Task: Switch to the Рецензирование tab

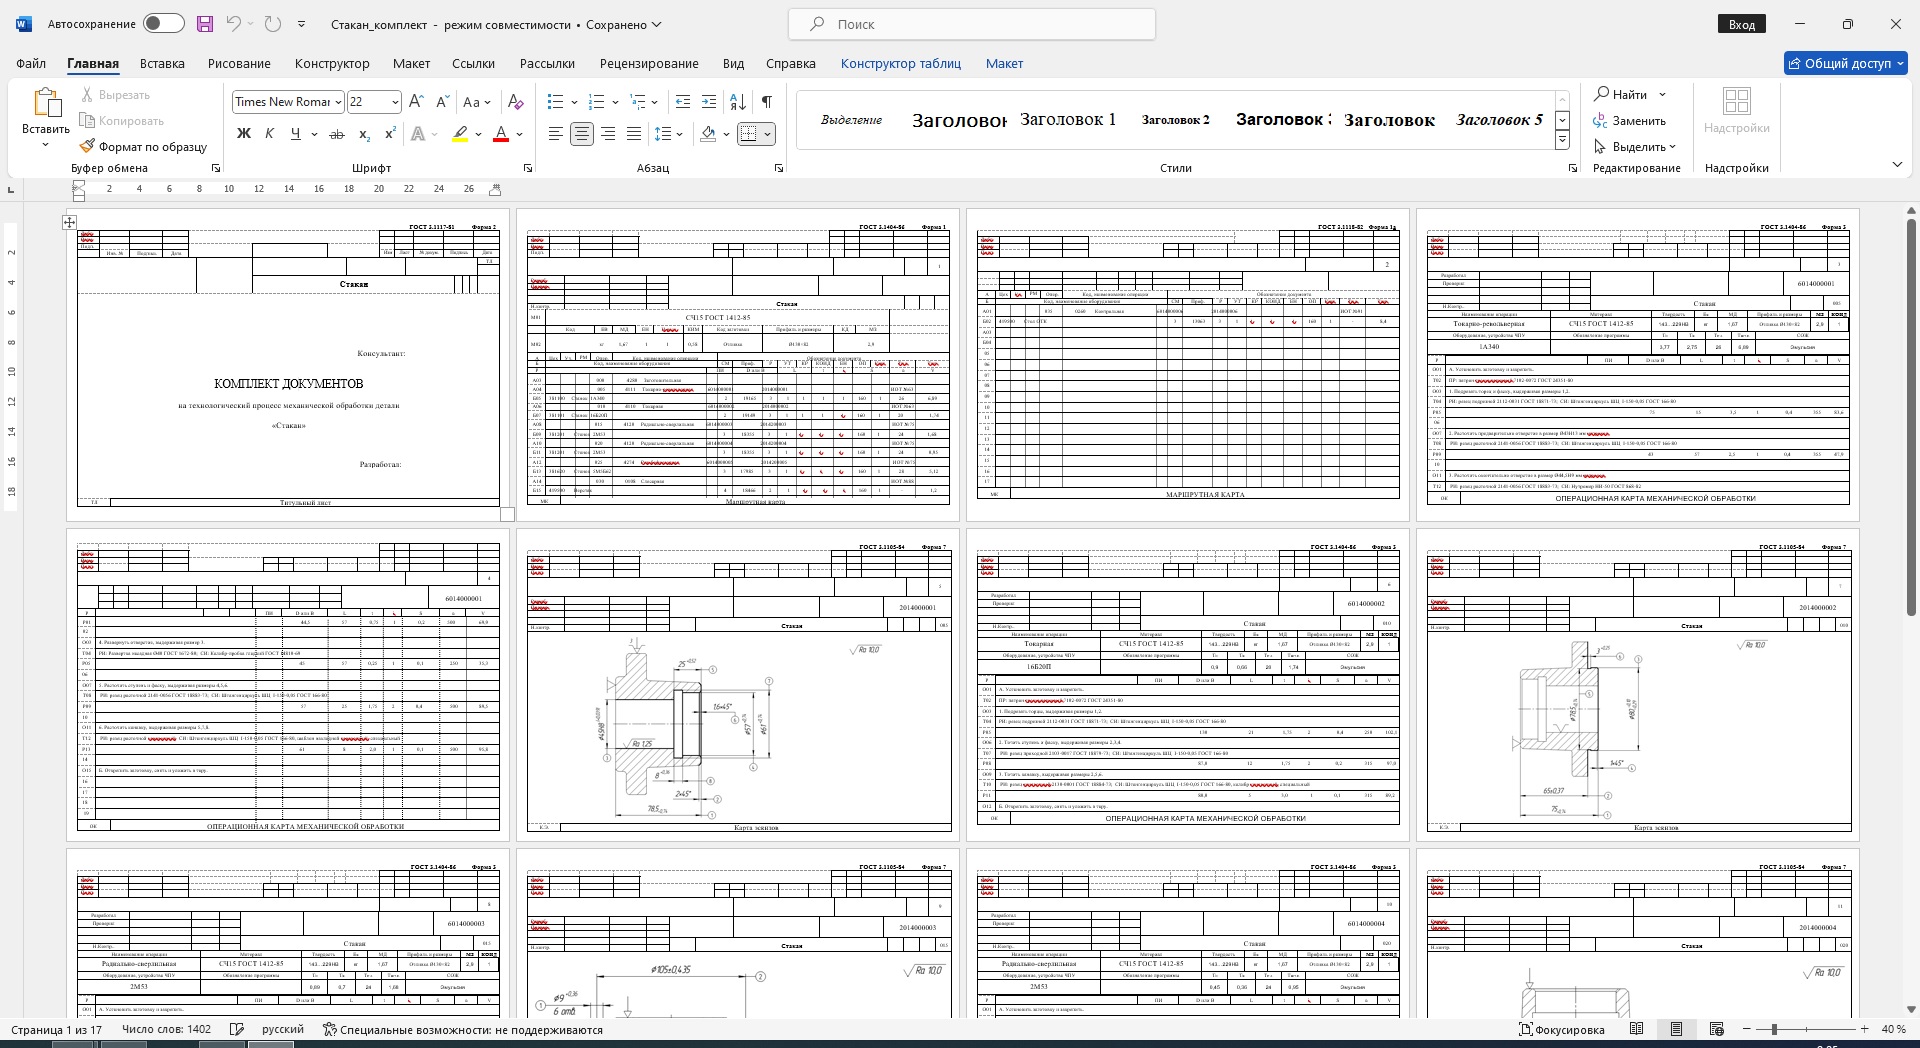Action: 649,63
